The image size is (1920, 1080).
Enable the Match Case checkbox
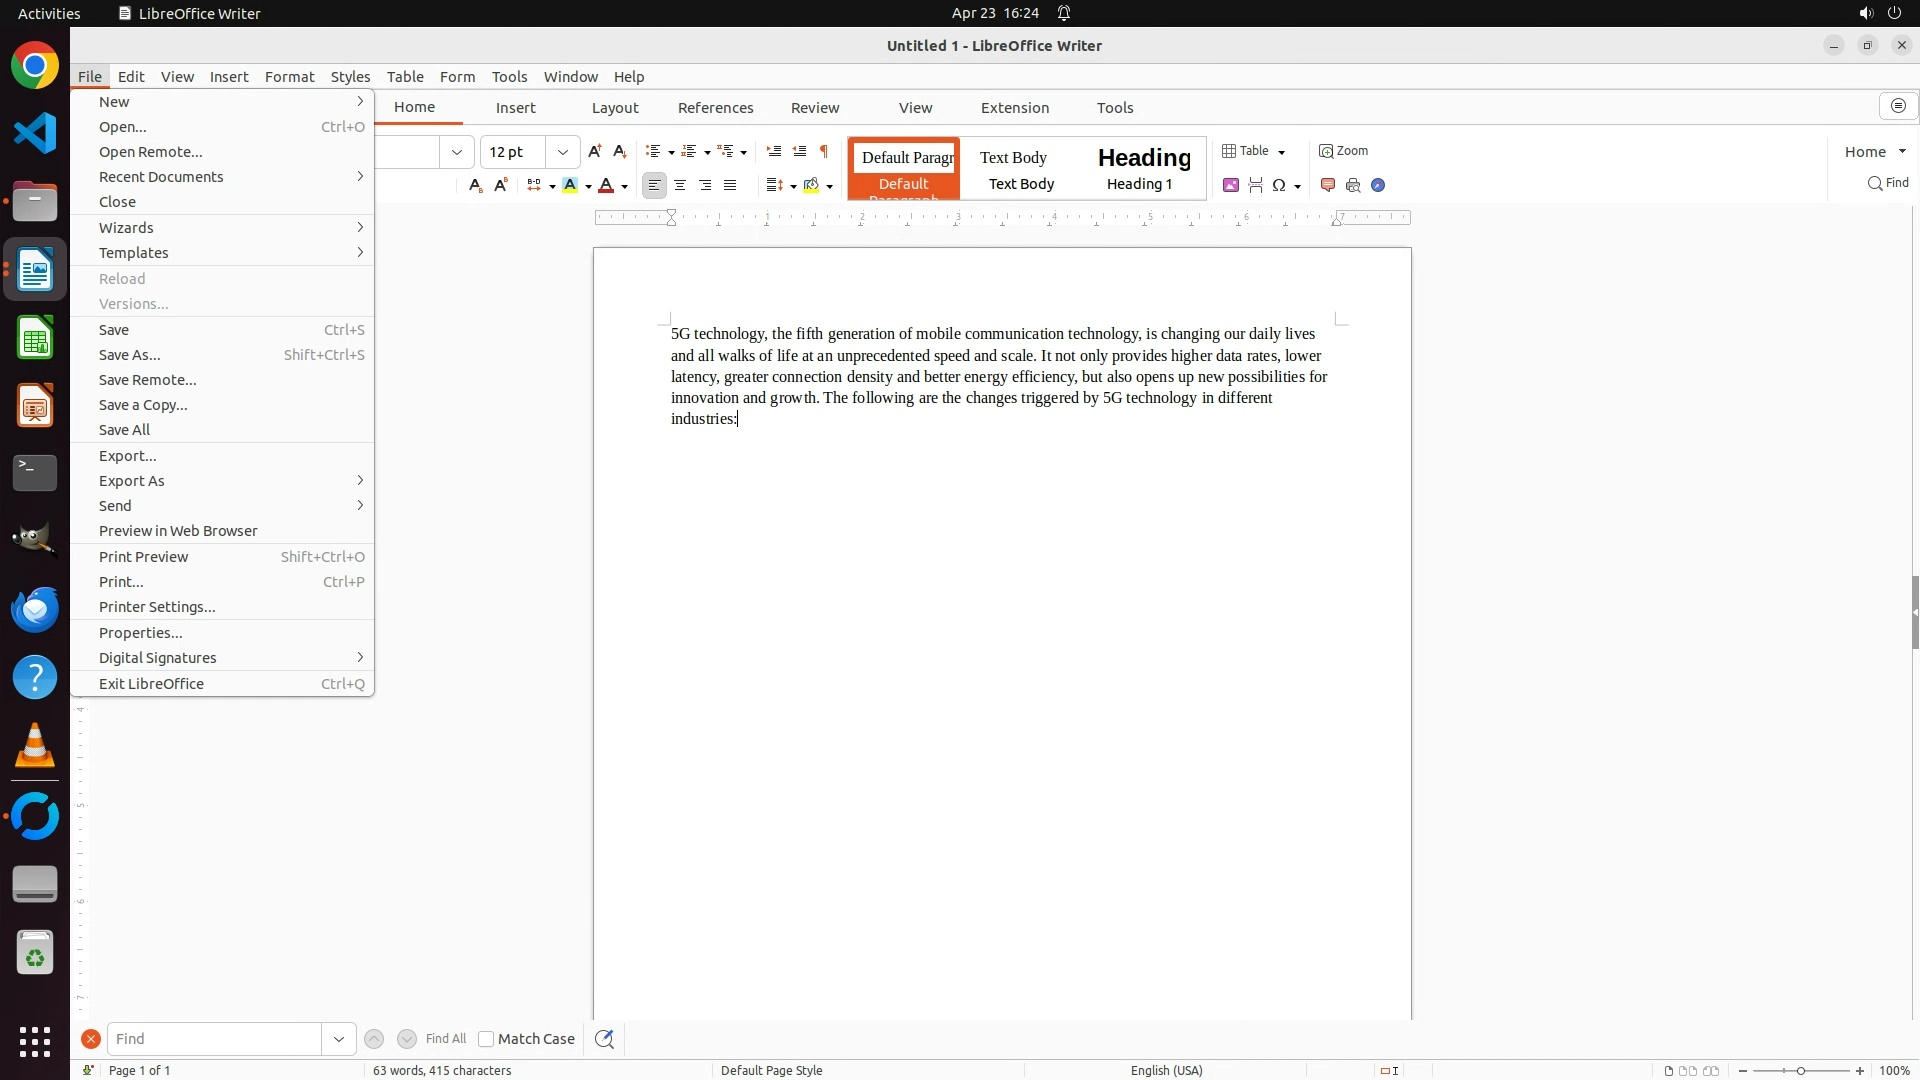486,1039
